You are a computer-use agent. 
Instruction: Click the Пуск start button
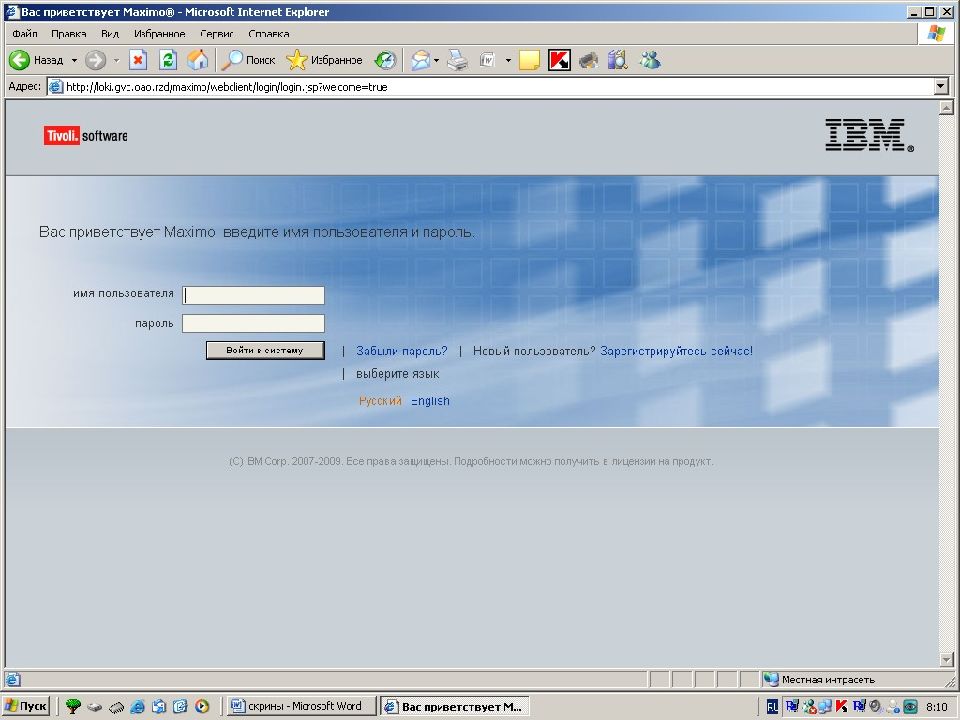pyautogui.click(x=25, y=706)
